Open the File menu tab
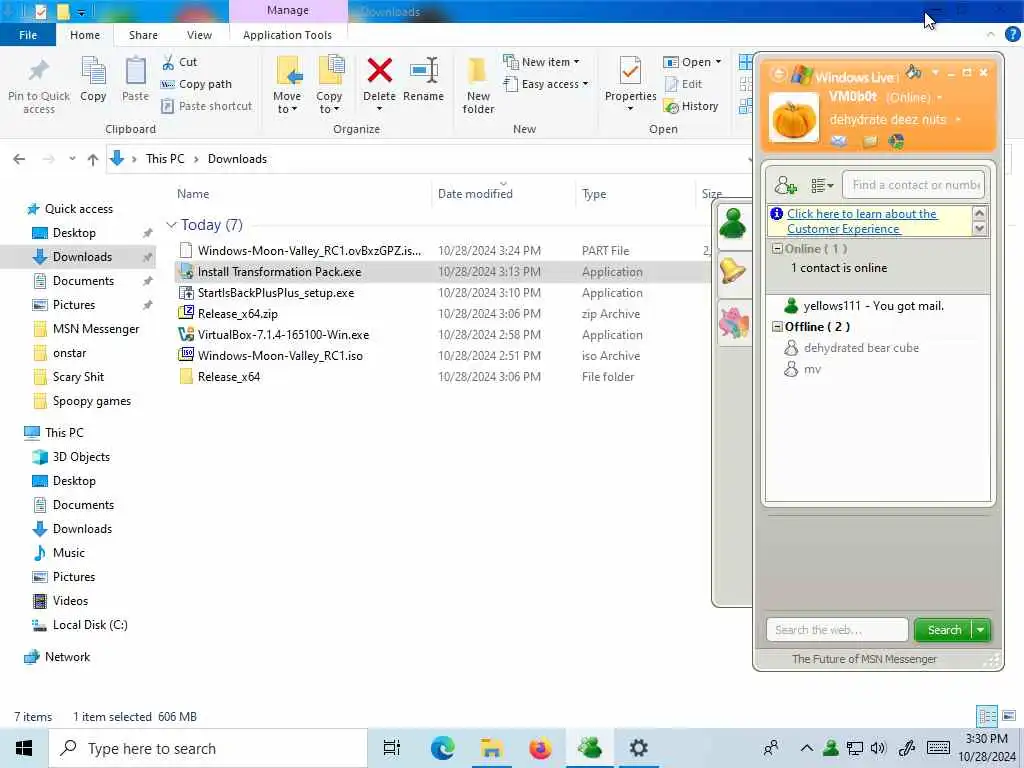Screen dimensions: 1024x768 click(x=28, y=35)
